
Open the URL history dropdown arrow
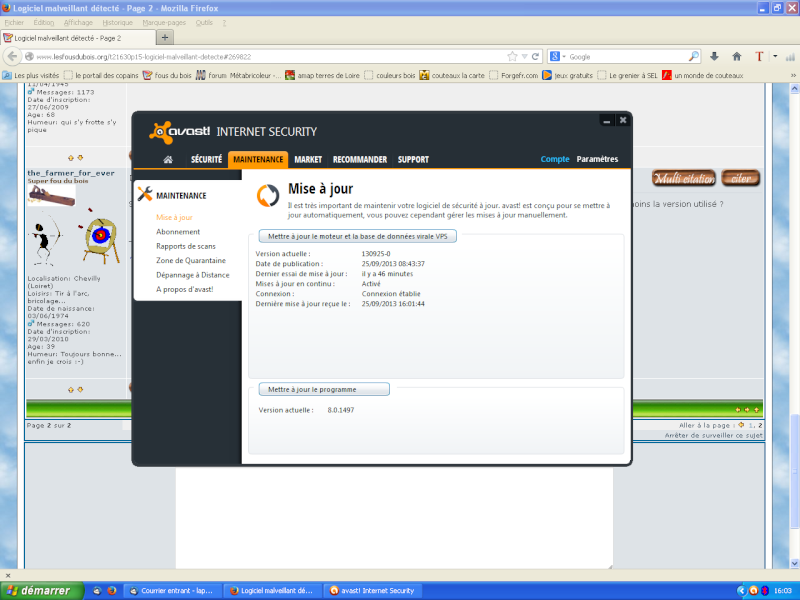(524, 57)
